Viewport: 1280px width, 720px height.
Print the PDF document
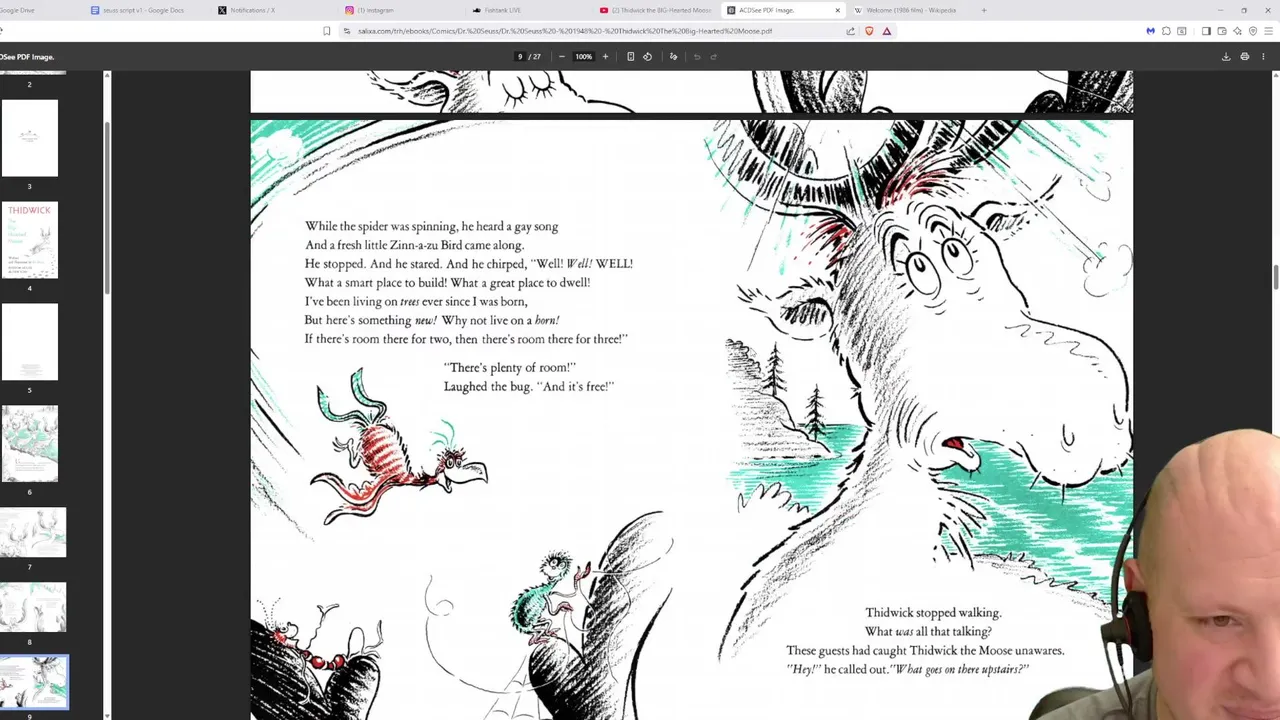pos(1245,57)
